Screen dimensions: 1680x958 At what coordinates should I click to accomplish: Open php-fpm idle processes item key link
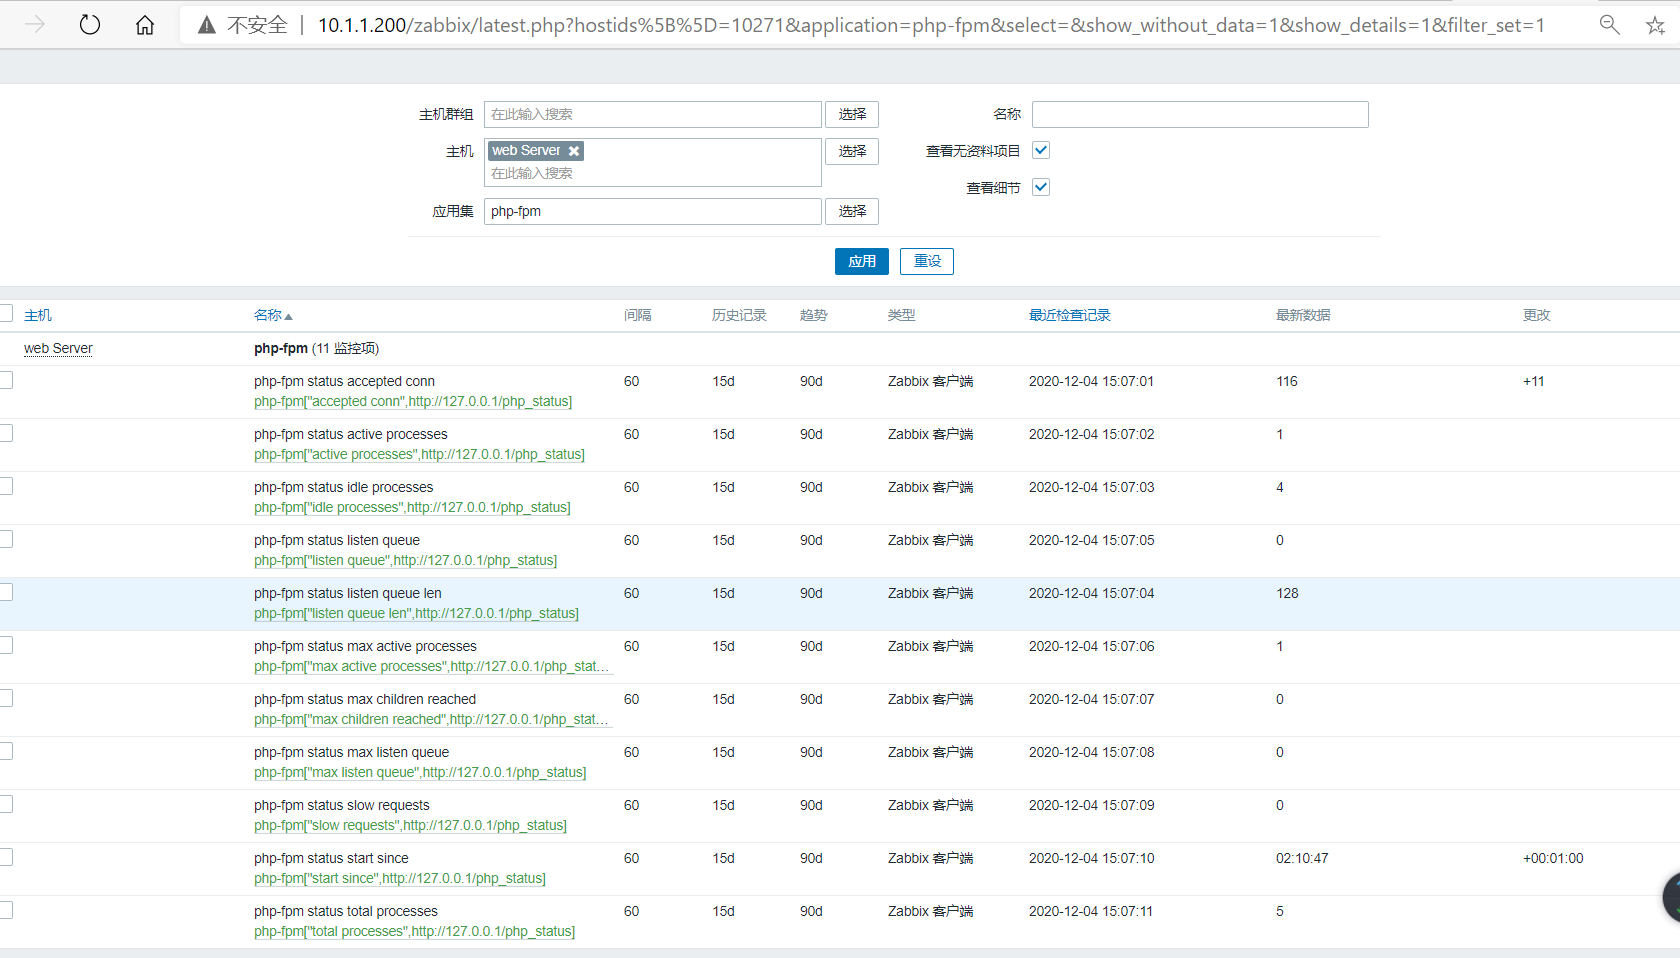click(412, 507)
